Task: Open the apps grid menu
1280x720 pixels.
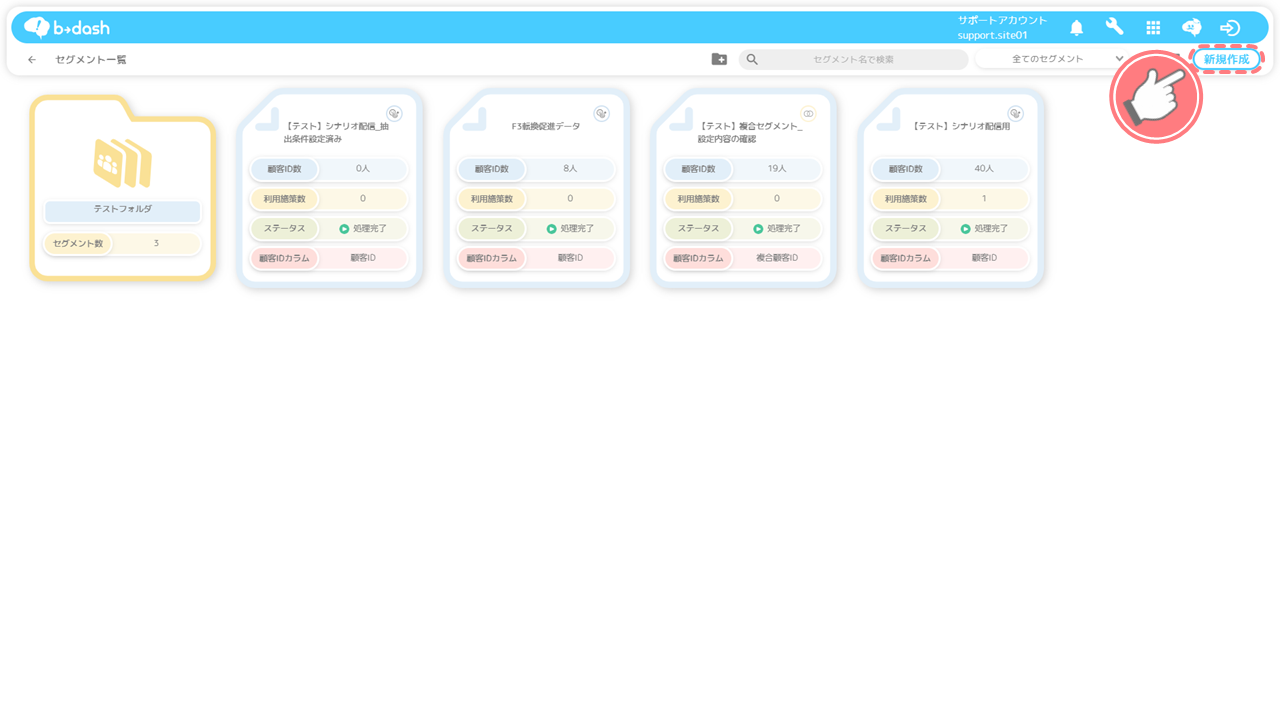Action: coord(1153,28)
